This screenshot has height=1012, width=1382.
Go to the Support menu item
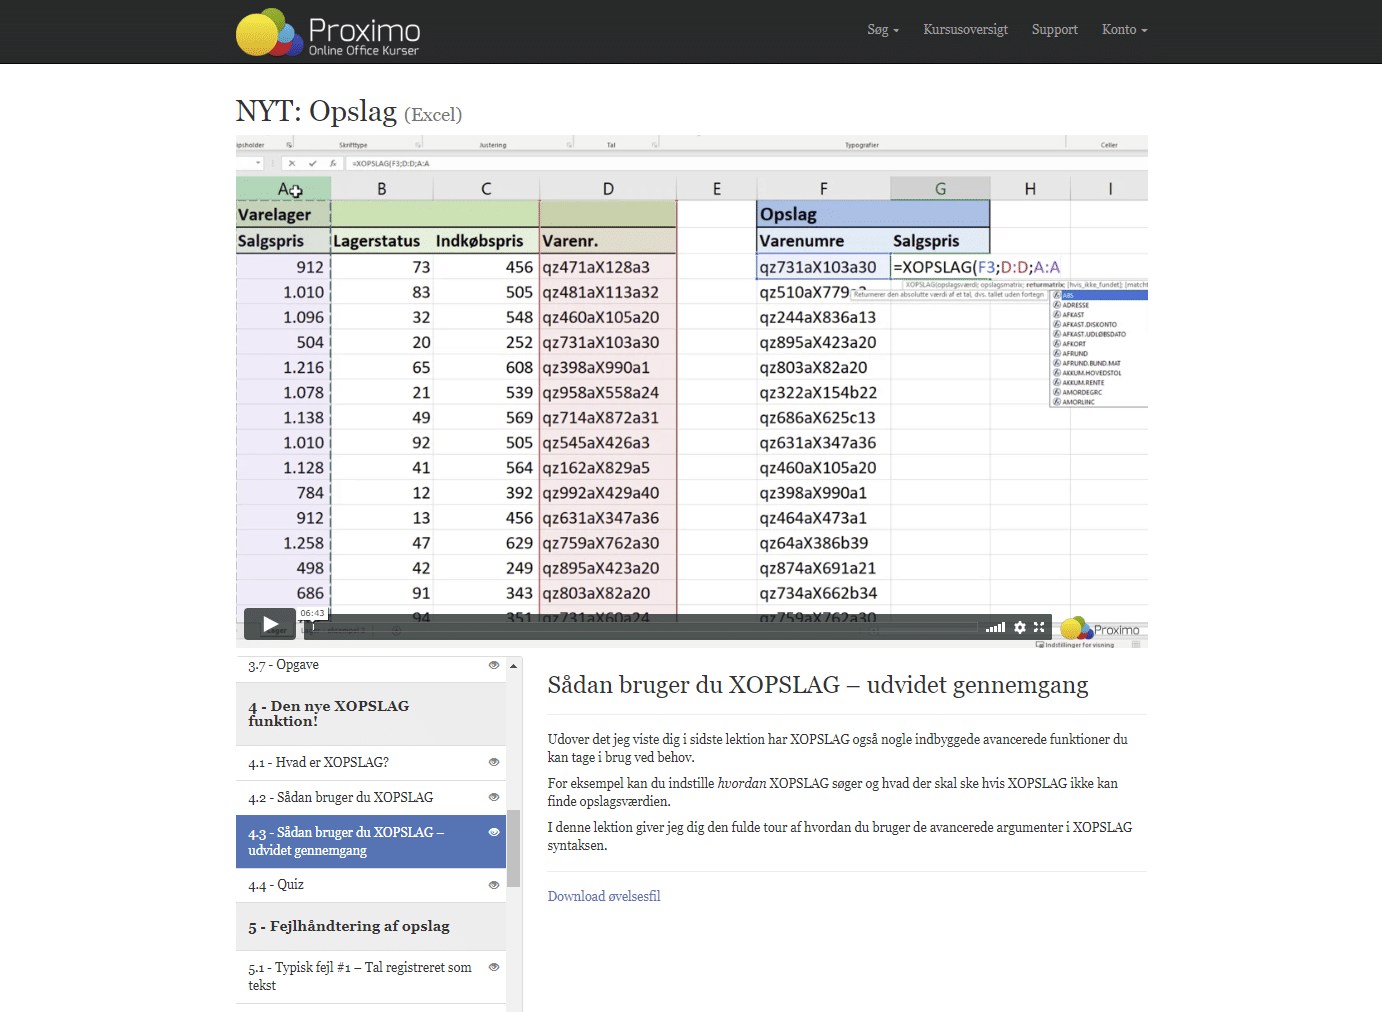pyautogui.click(x=1054, y=30)
